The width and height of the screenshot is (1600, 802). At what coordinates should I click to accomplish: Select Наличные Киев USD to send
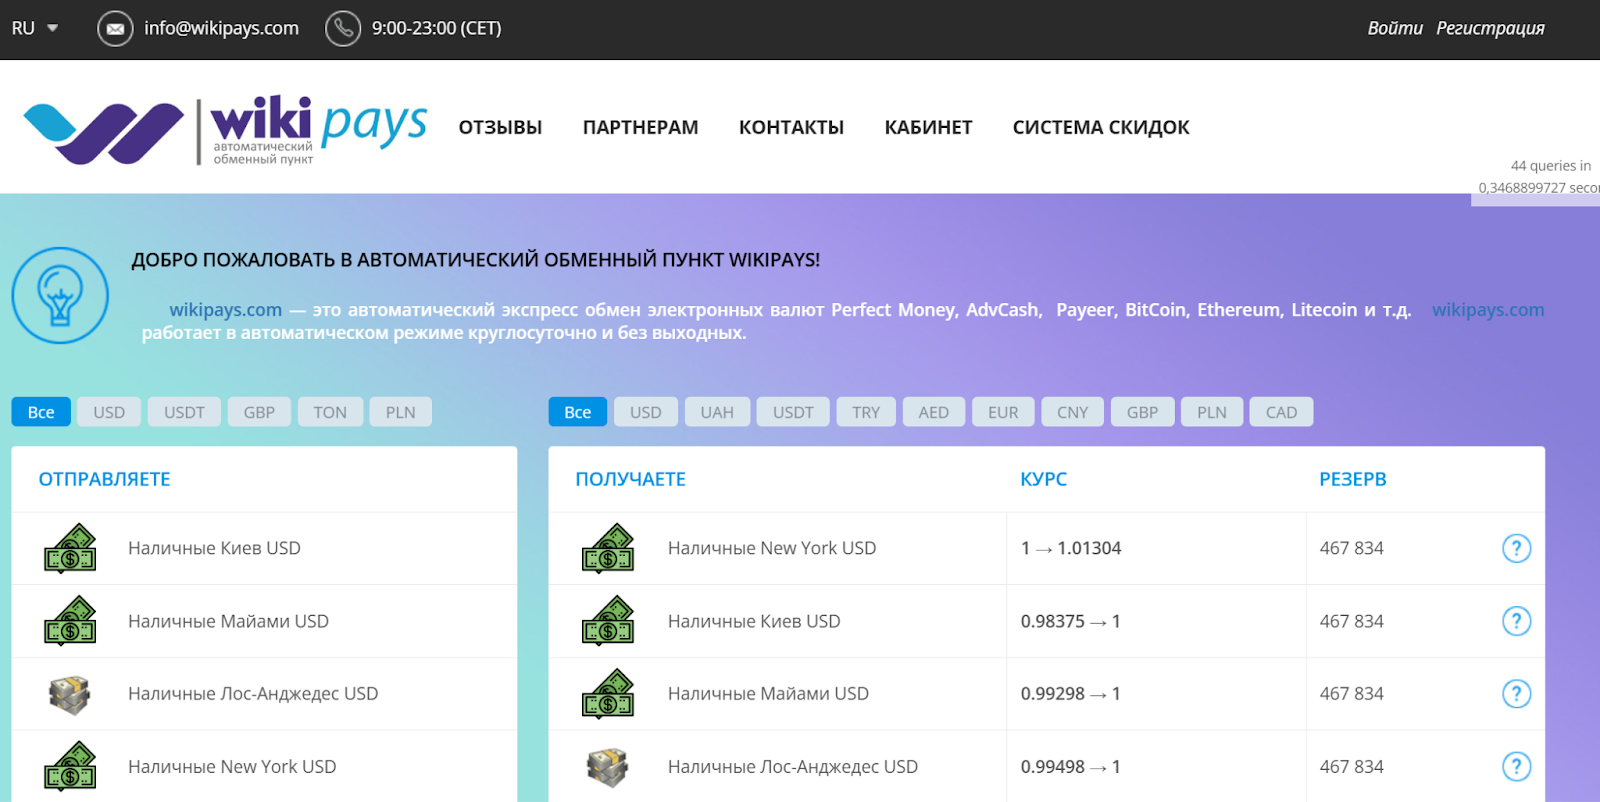[264, 548]
